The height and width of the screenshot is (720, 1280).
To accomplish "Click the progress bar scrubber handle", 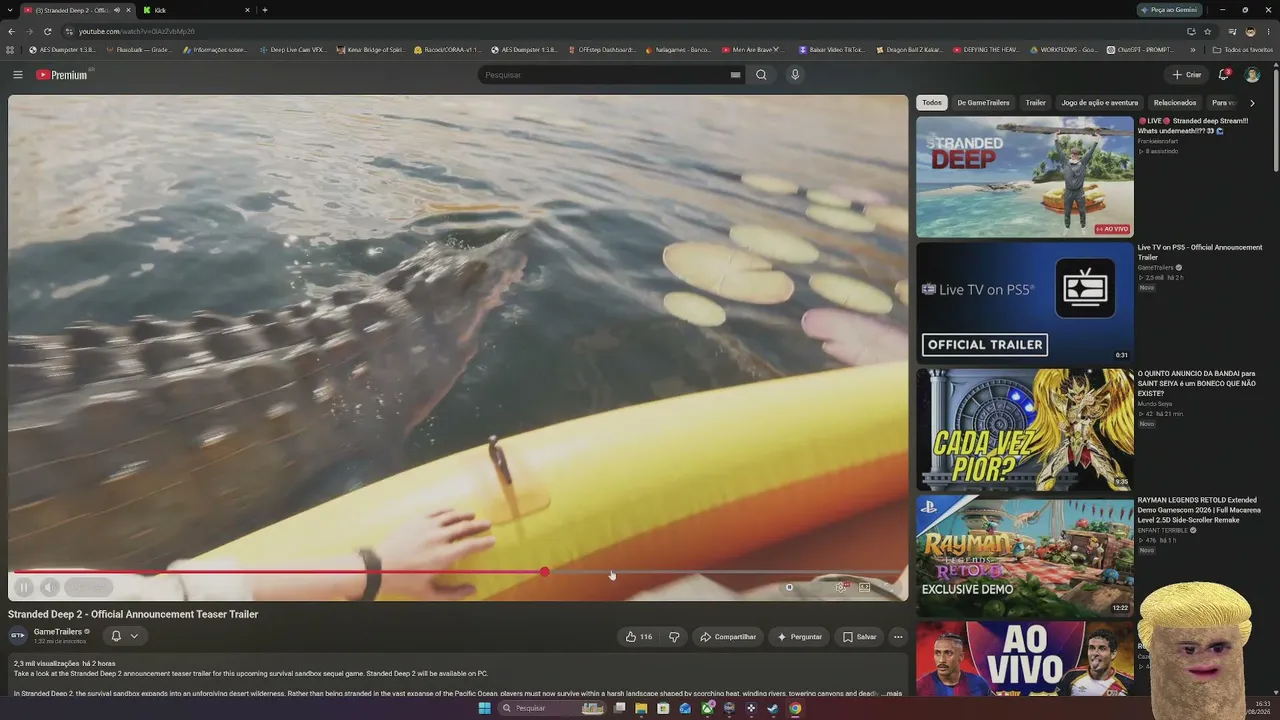I will tap(544, 572).
